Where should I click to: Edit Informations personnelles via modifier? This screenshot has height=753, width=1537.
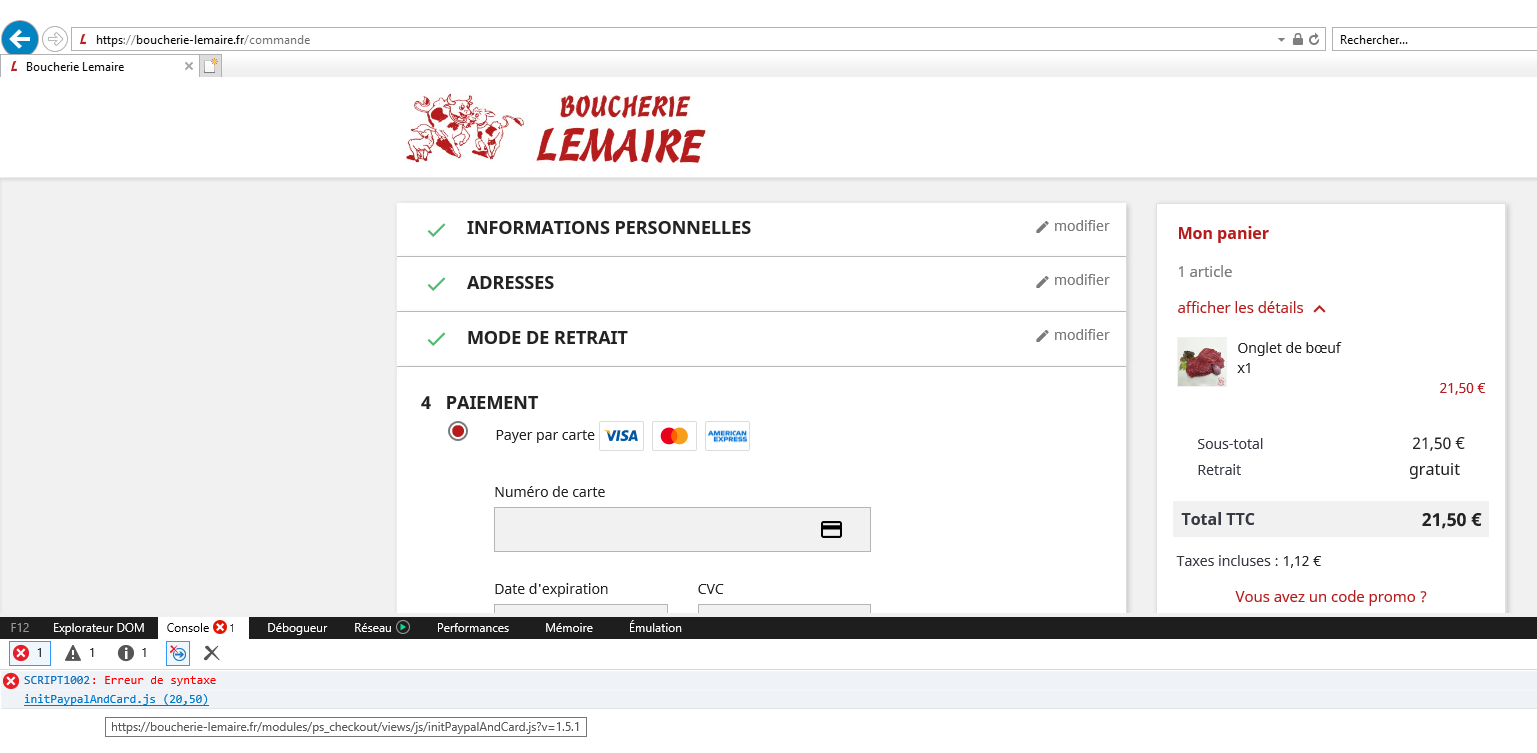[1072, 226]
